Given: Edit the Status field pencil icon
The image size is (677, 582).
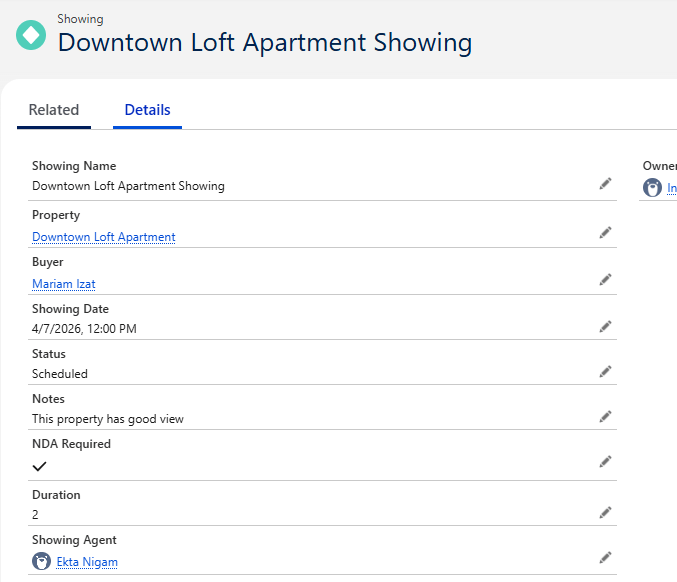Looking at the screenshot, I should [605, 371].
